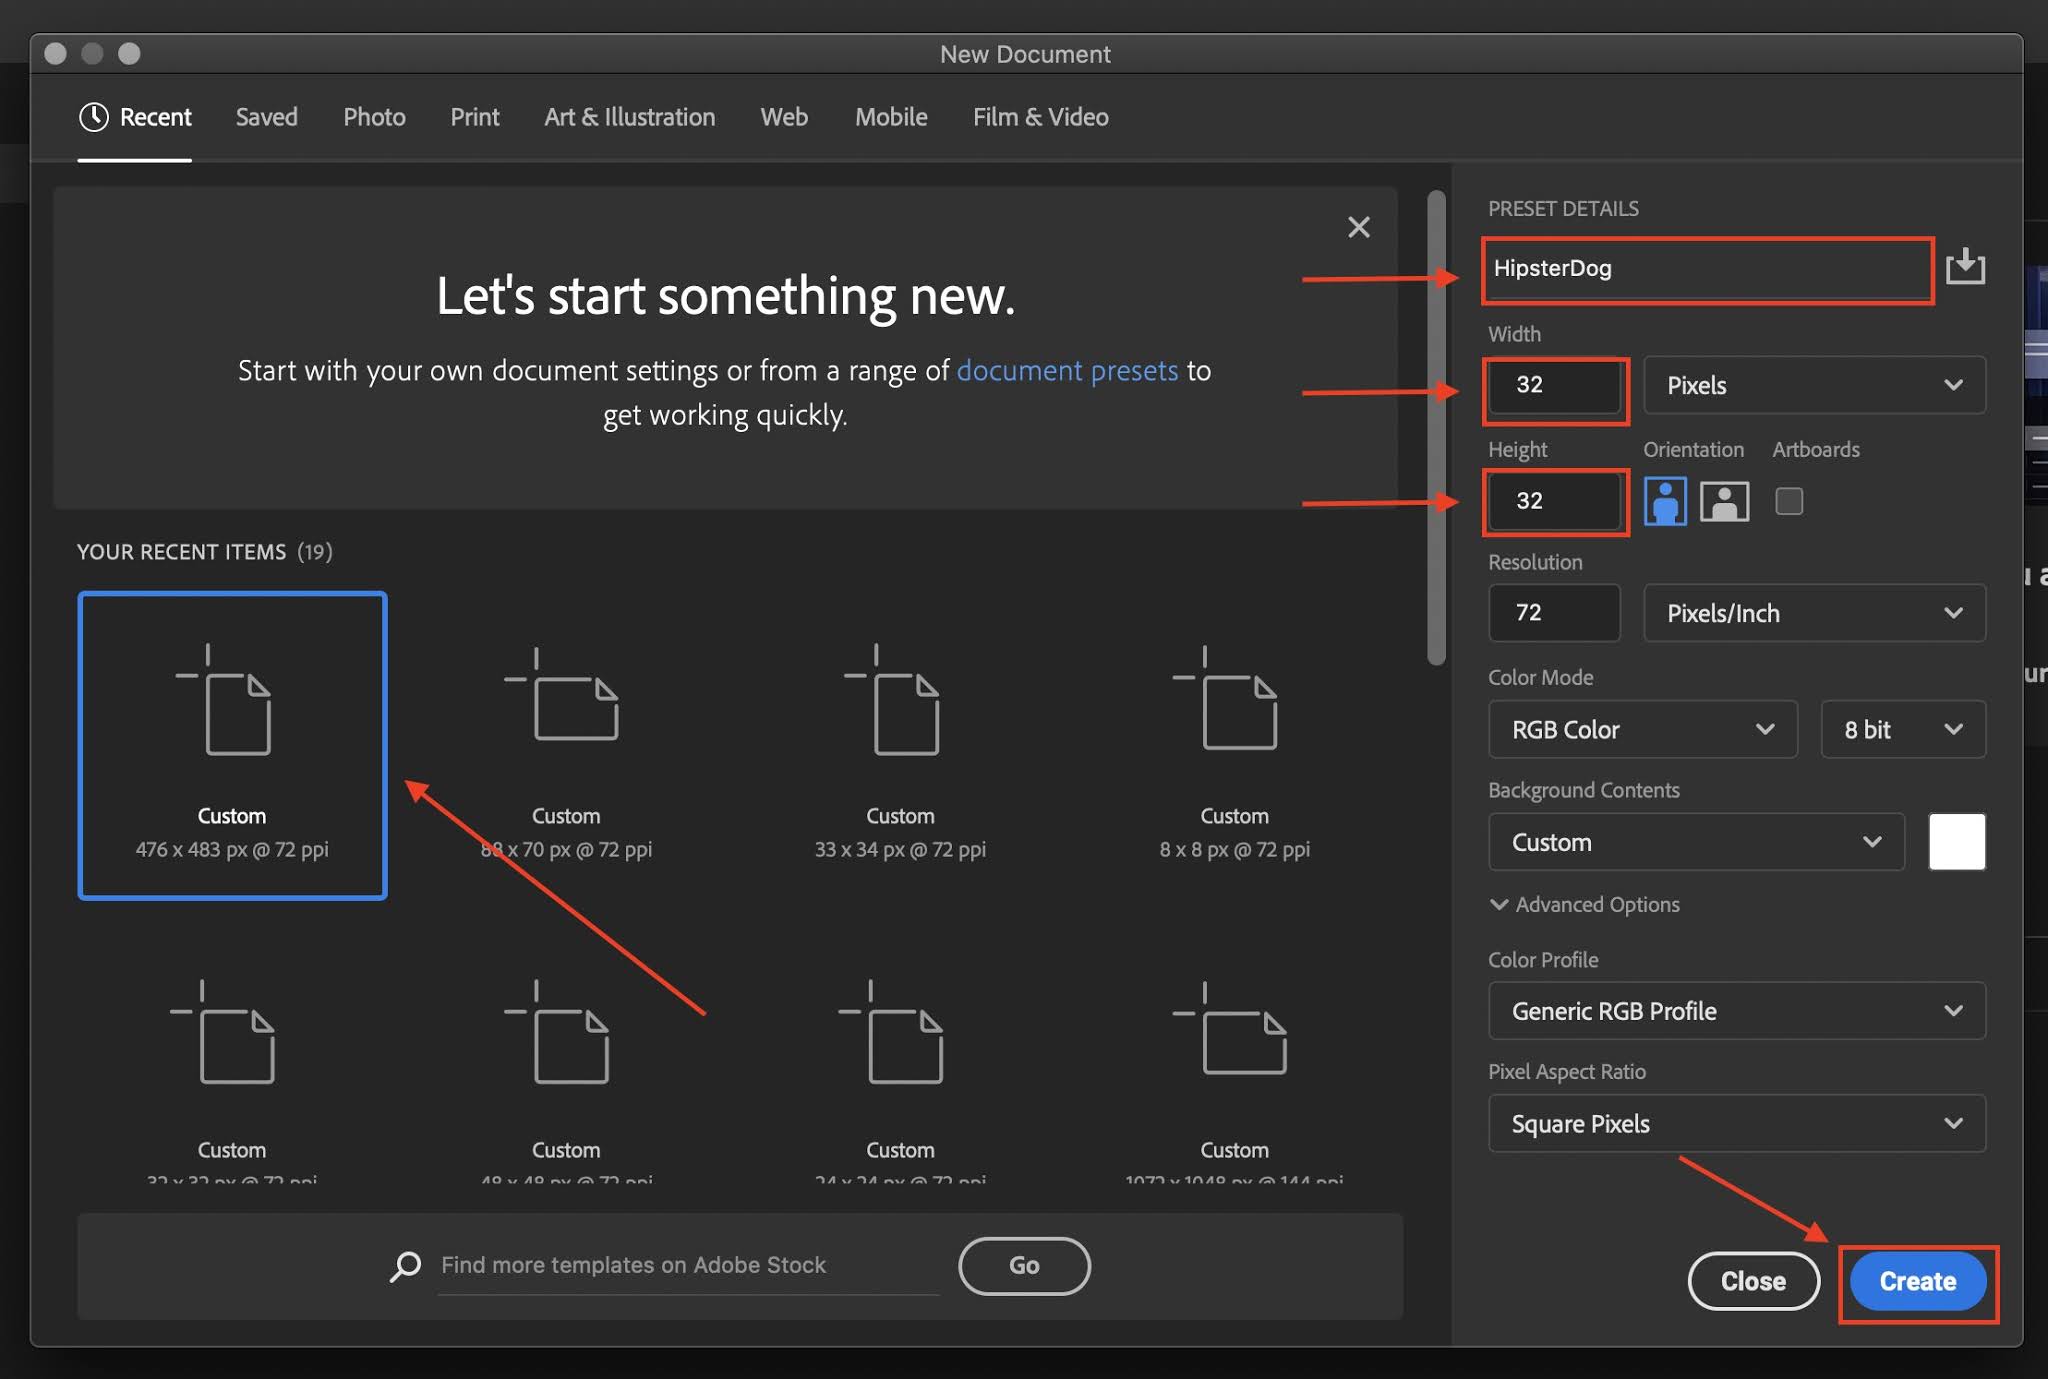Select the Photo tab

click(x=372, y=115)
